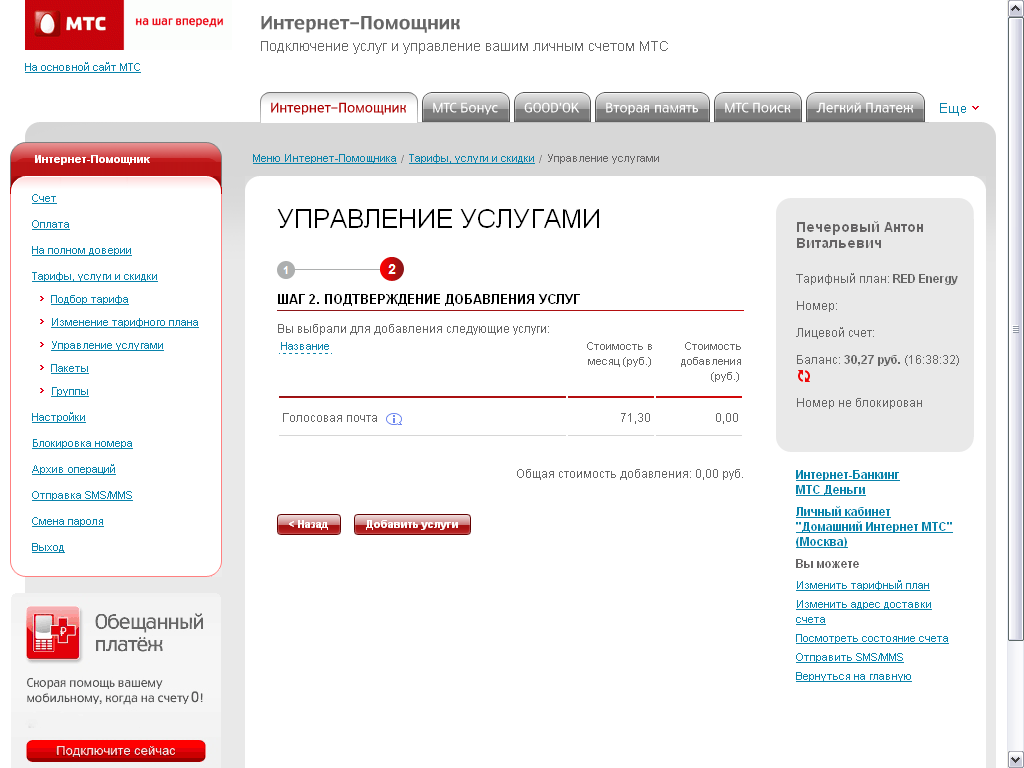Click the MTS logo

tap(74, 24)
